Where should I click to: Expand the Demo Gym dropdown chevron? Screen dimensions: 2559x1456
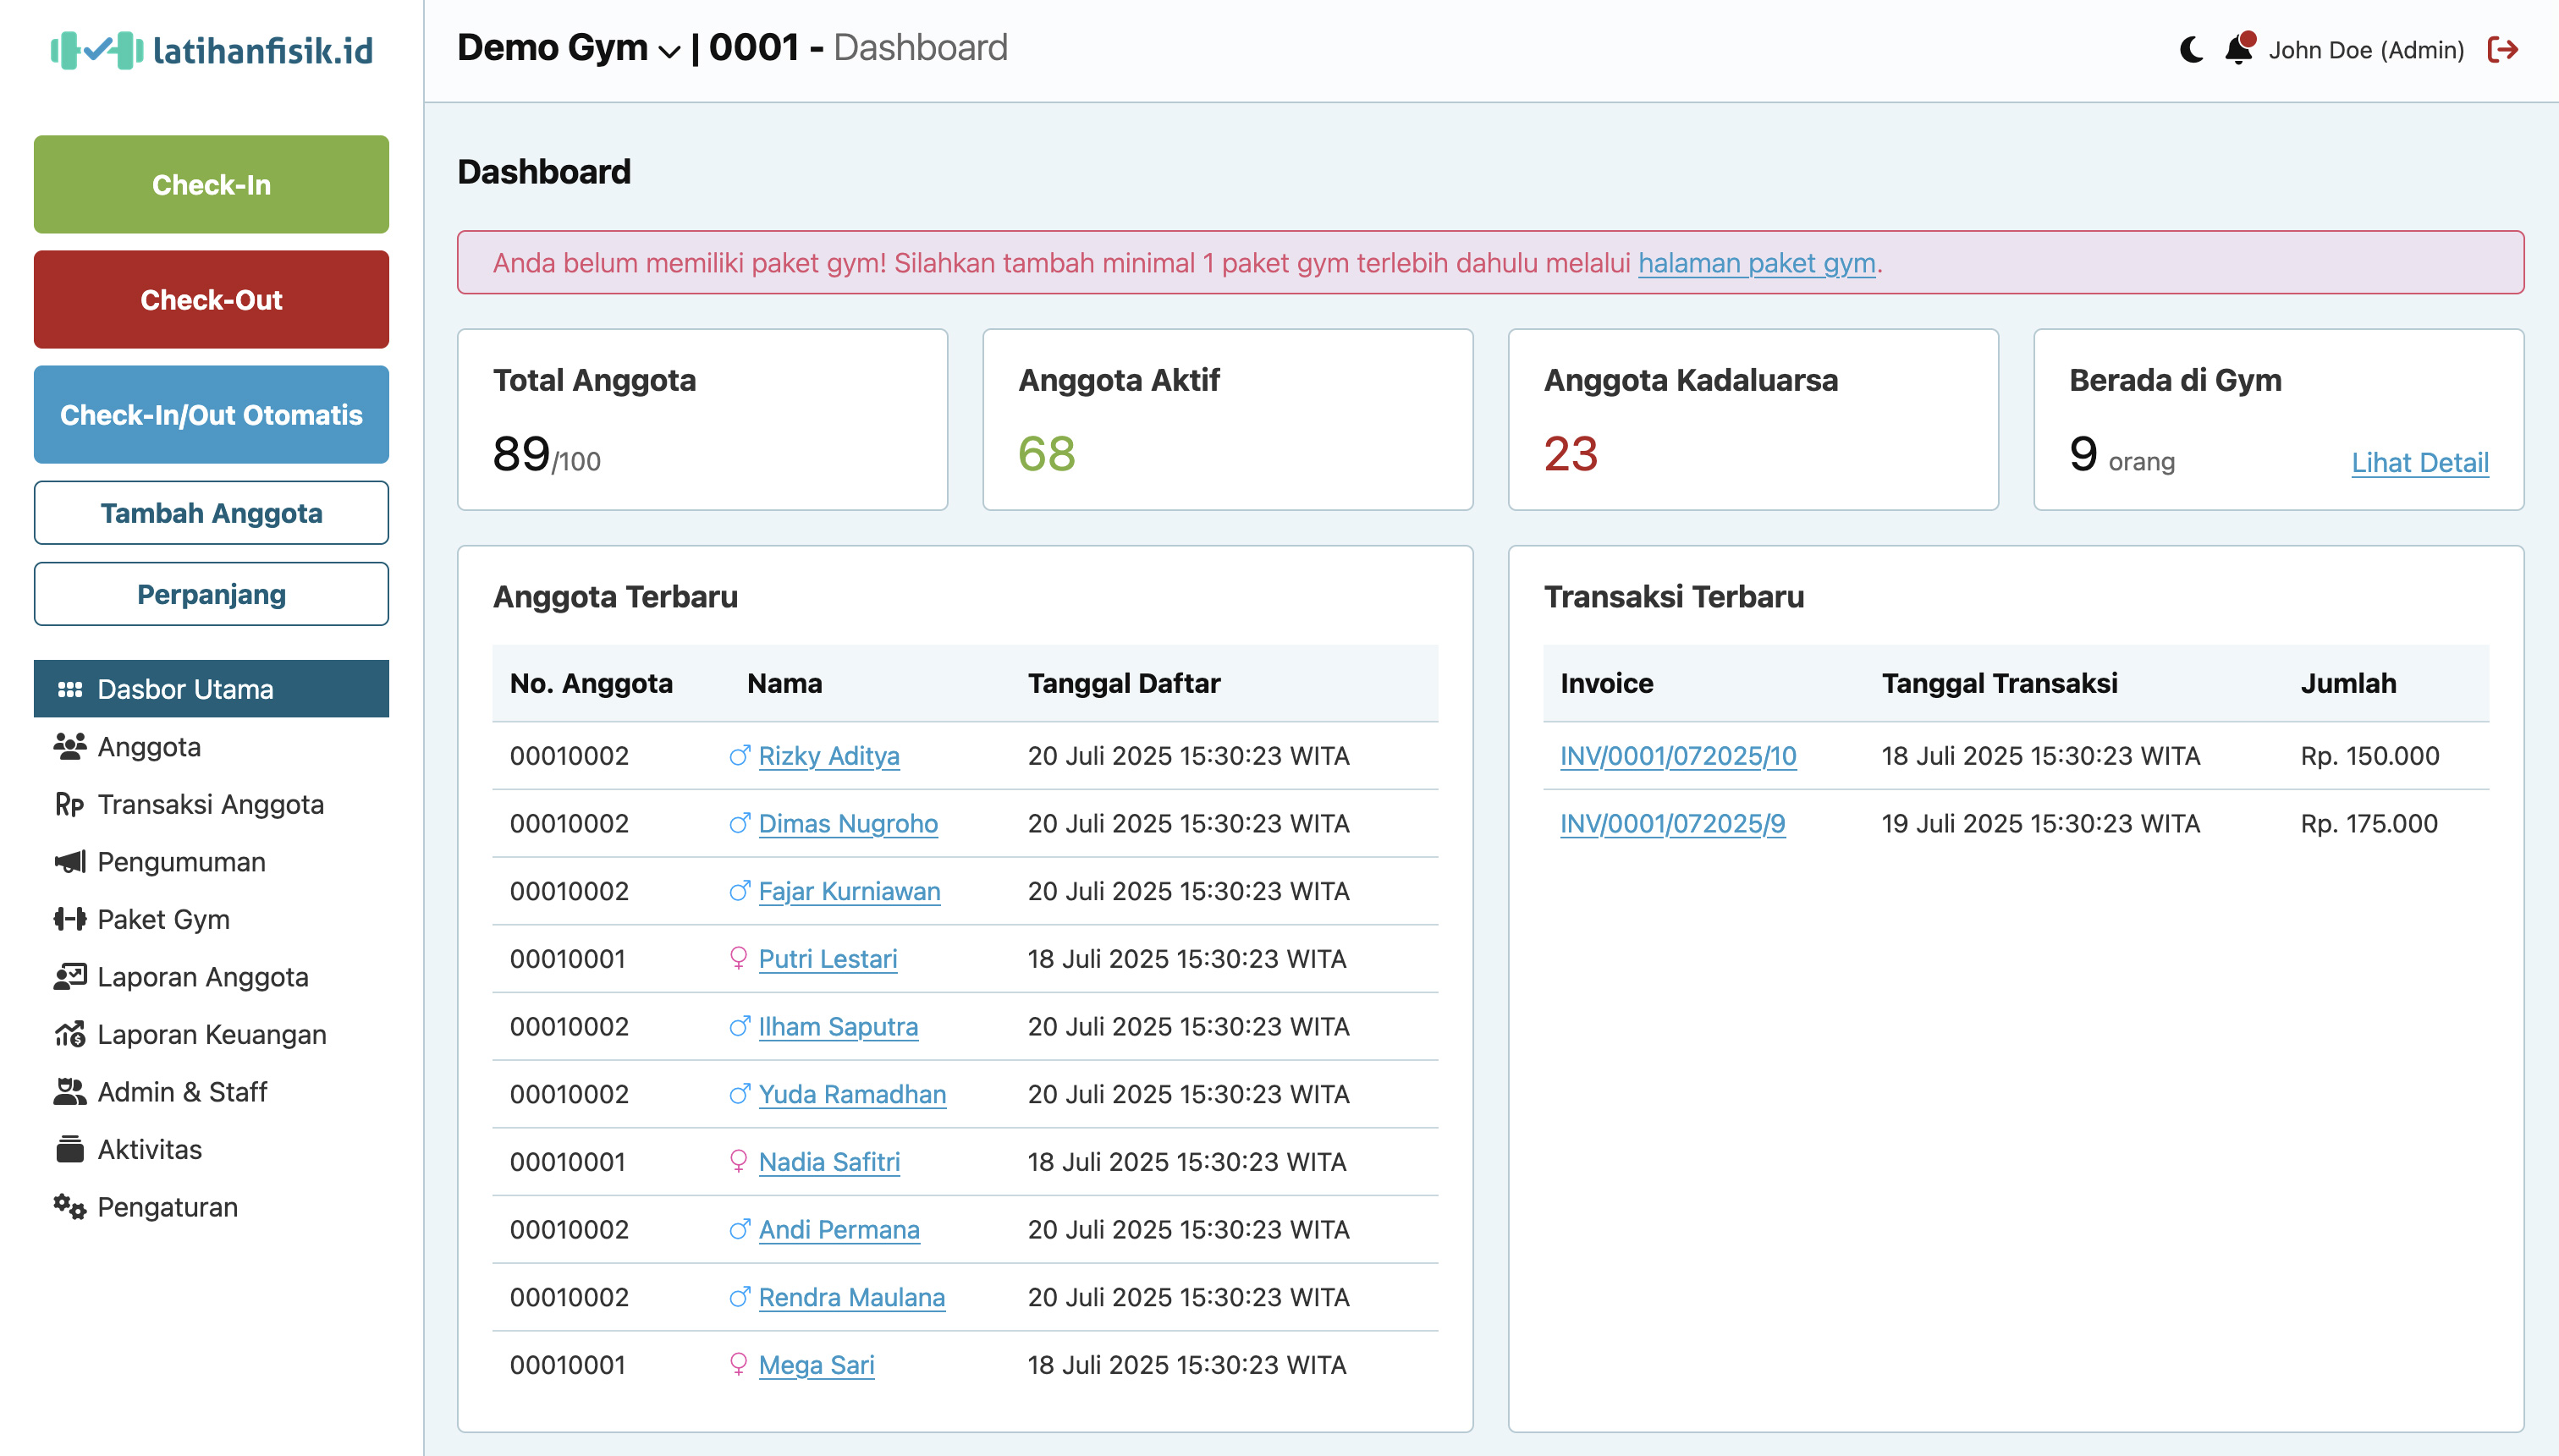[x=669, y=51]
